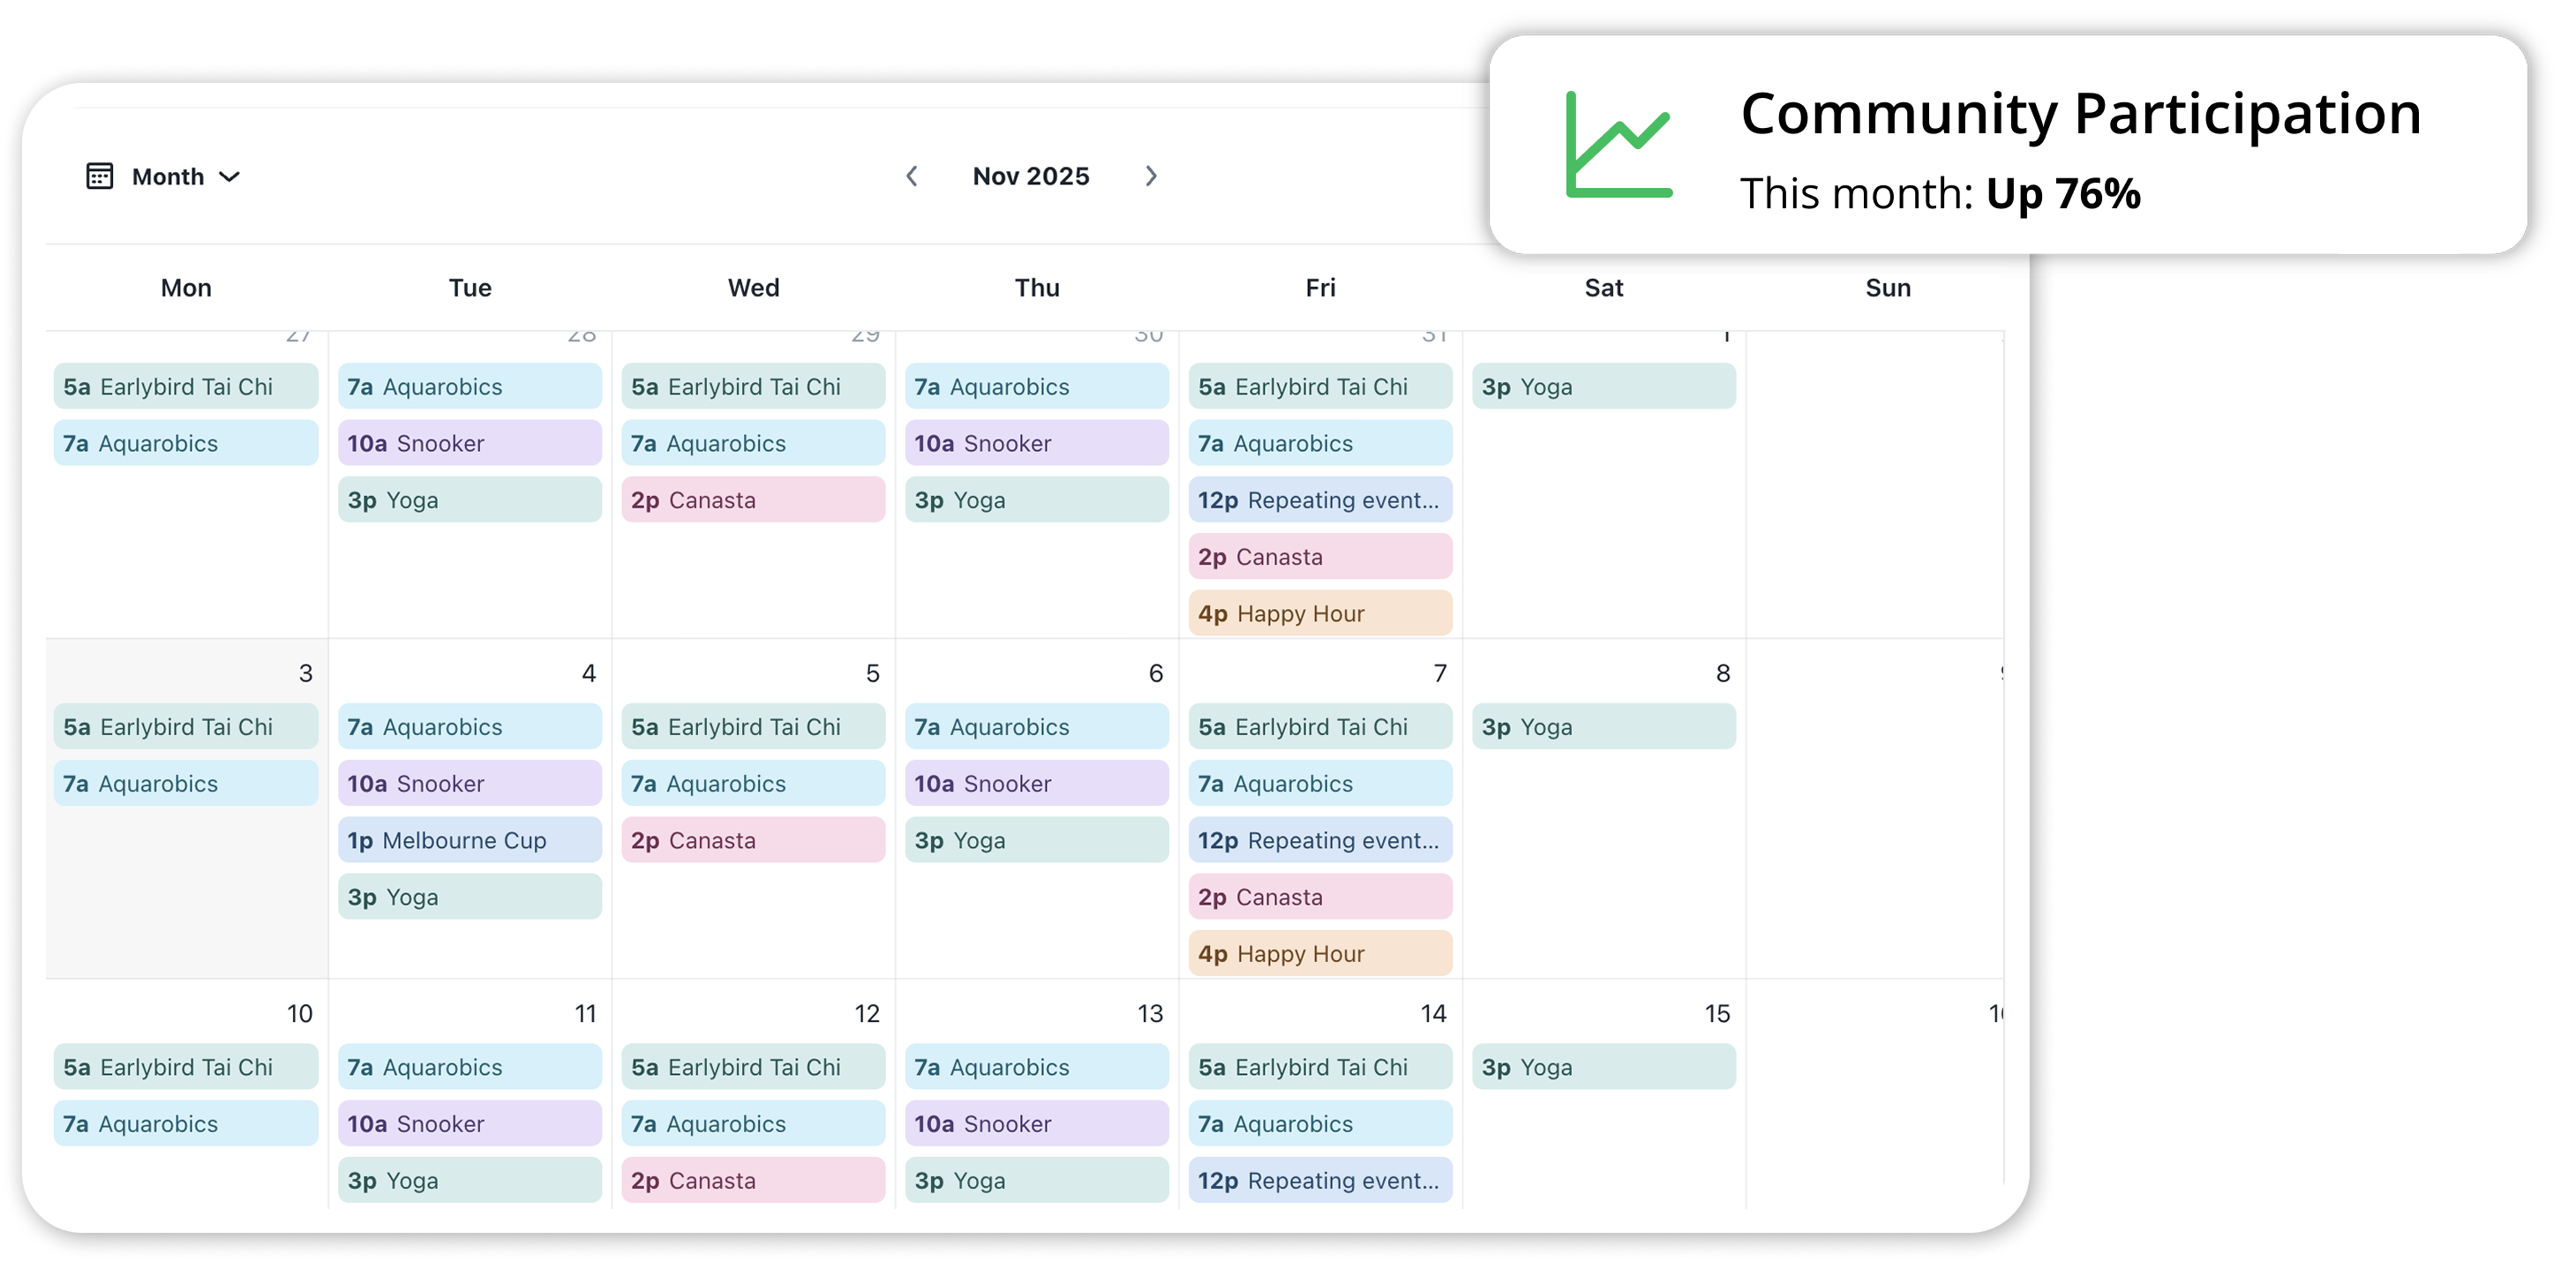Advance to next month with right arrow
Screen dimensions: 2576x1262
[1150, 176]
